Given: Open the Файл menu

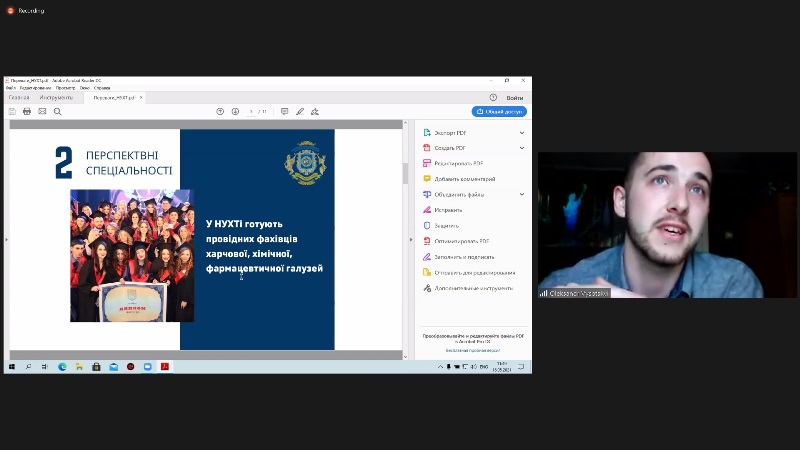Looking at the screenshot, I should click(x=11, y=88).
